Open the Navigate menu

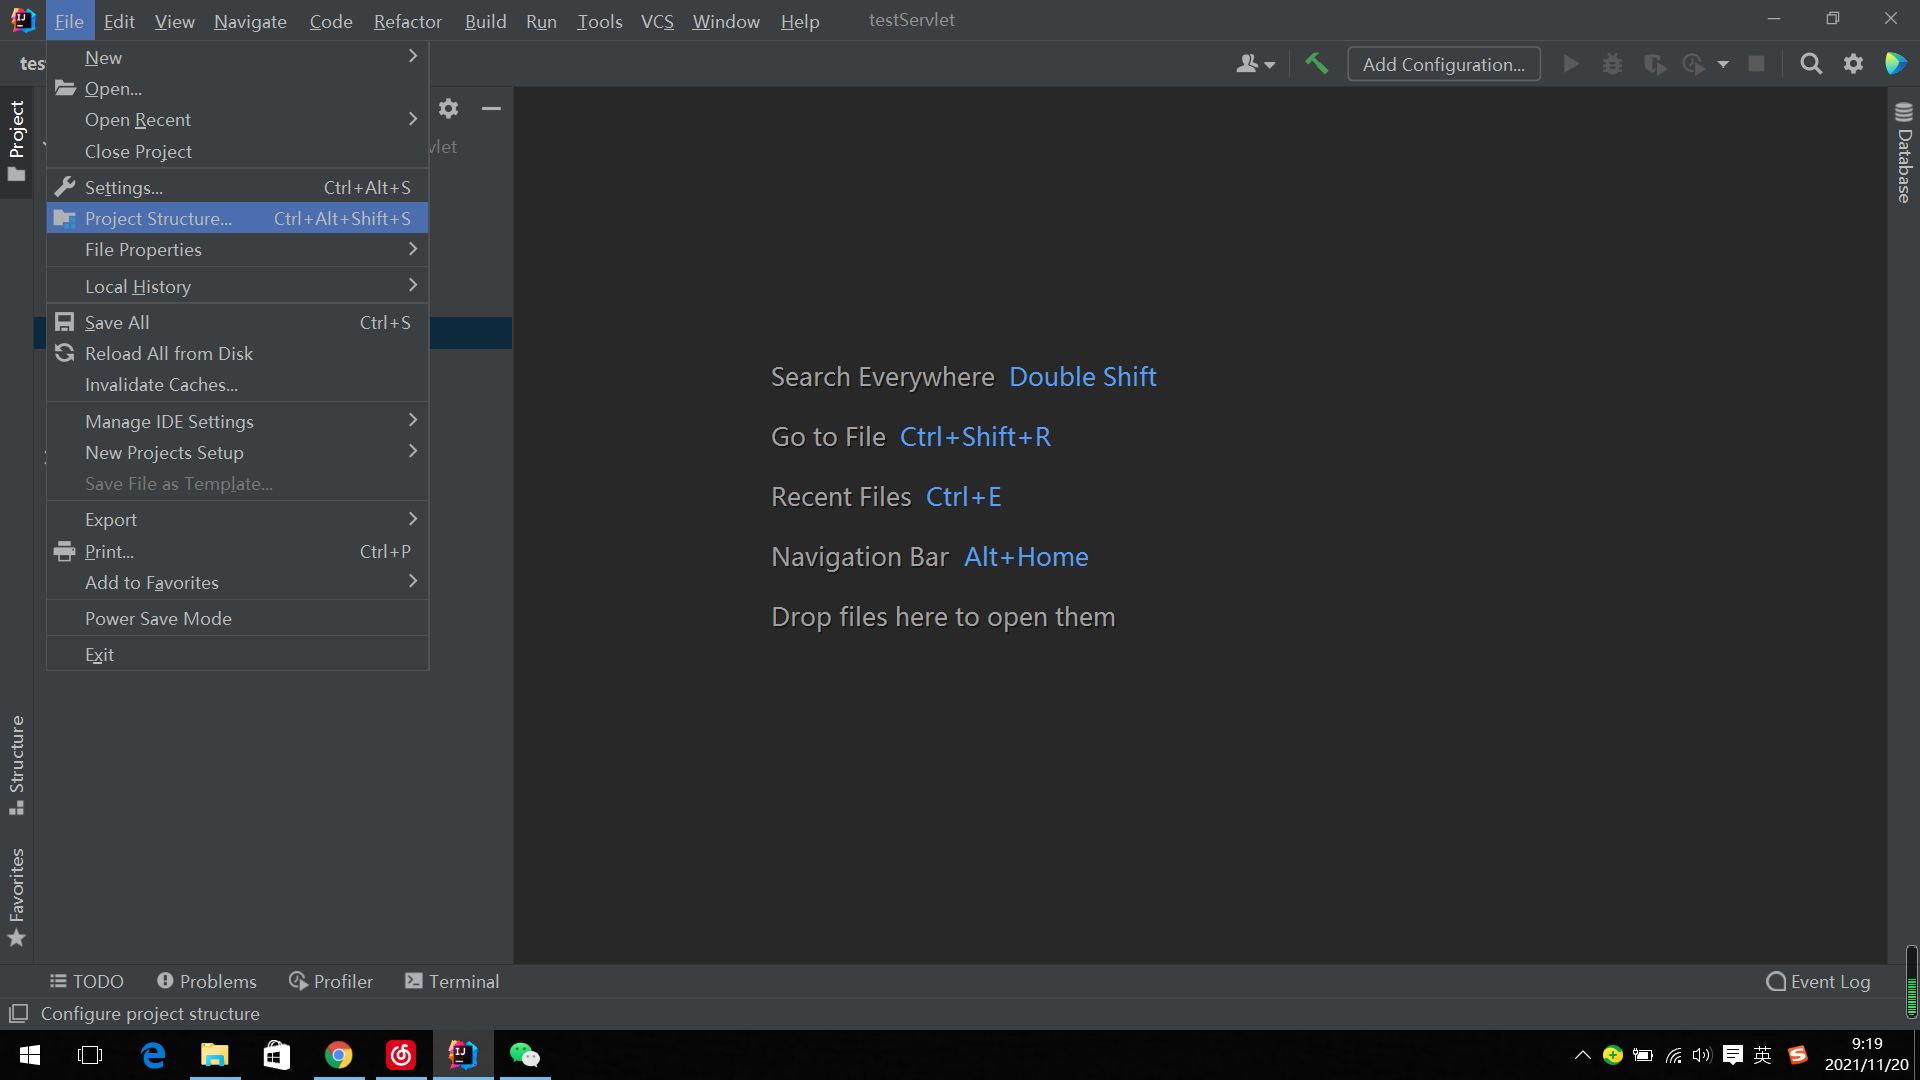[250, 21]
